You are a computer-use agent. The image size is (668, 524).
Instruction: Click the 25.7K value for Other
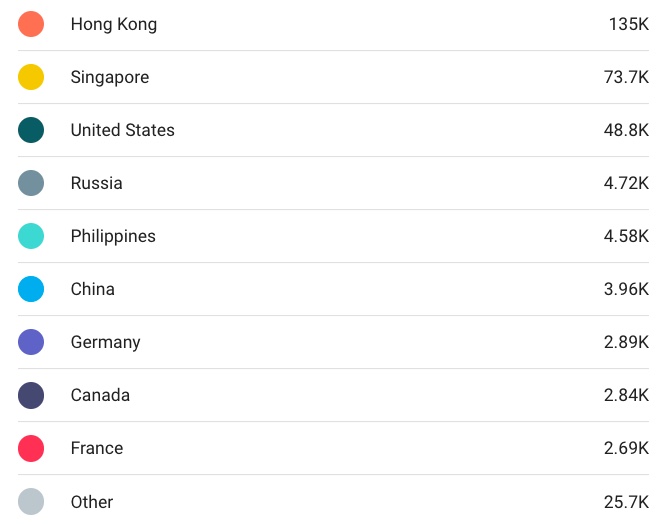(626, 501)
